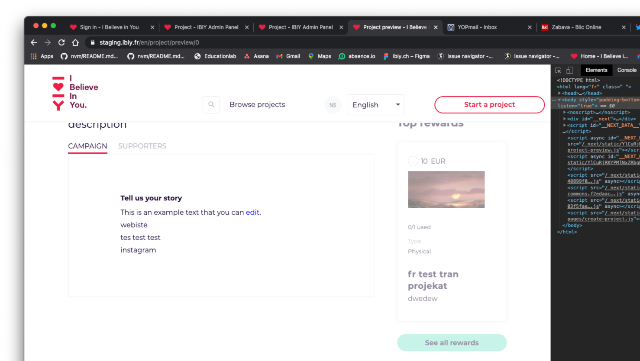Click the search magnifier icon on the site
This screenshot has width=640, height=361.
[x=211, y=105]
